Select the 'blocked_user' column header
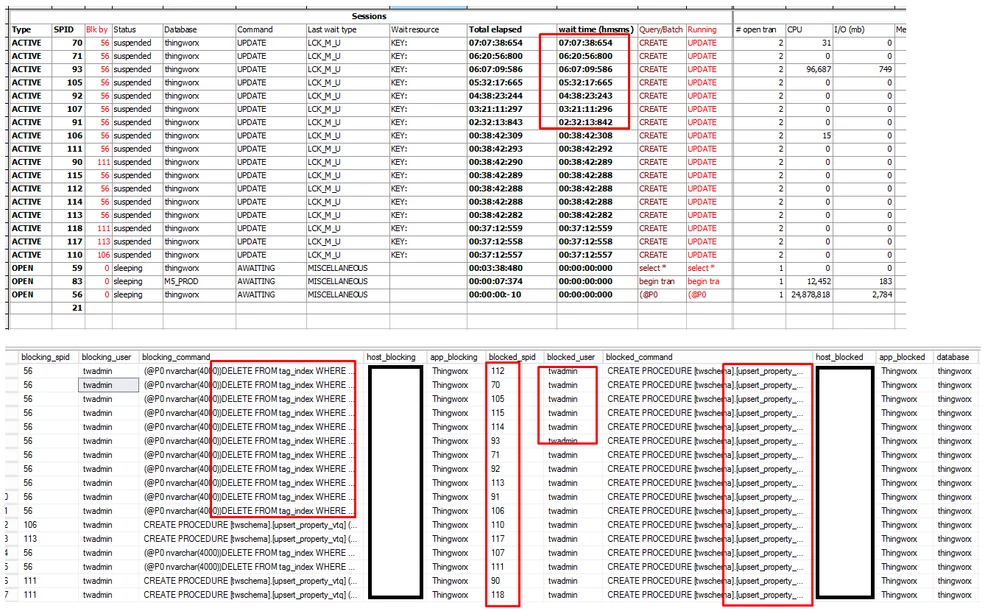Image resolution: width=999 pixels, height=611 pixels. coord(570,357)
